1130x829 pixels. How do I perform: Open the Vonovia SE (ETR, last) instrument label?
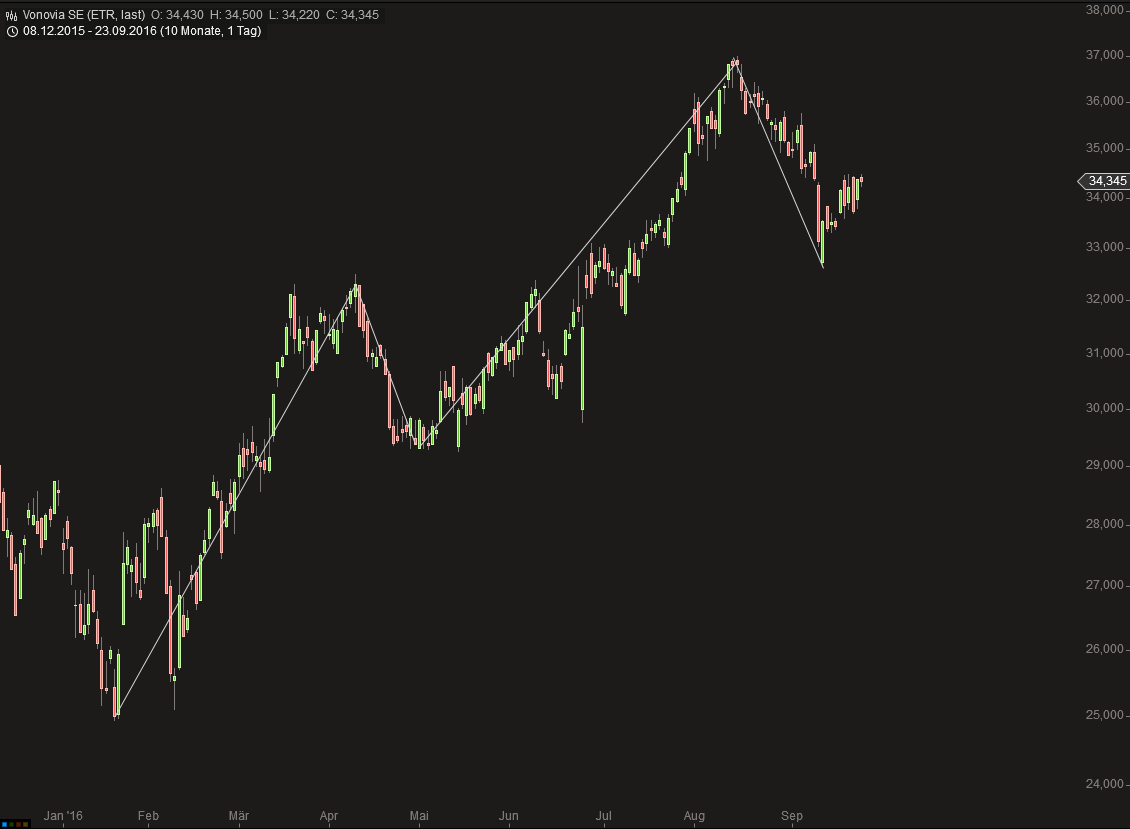point(84,14)
